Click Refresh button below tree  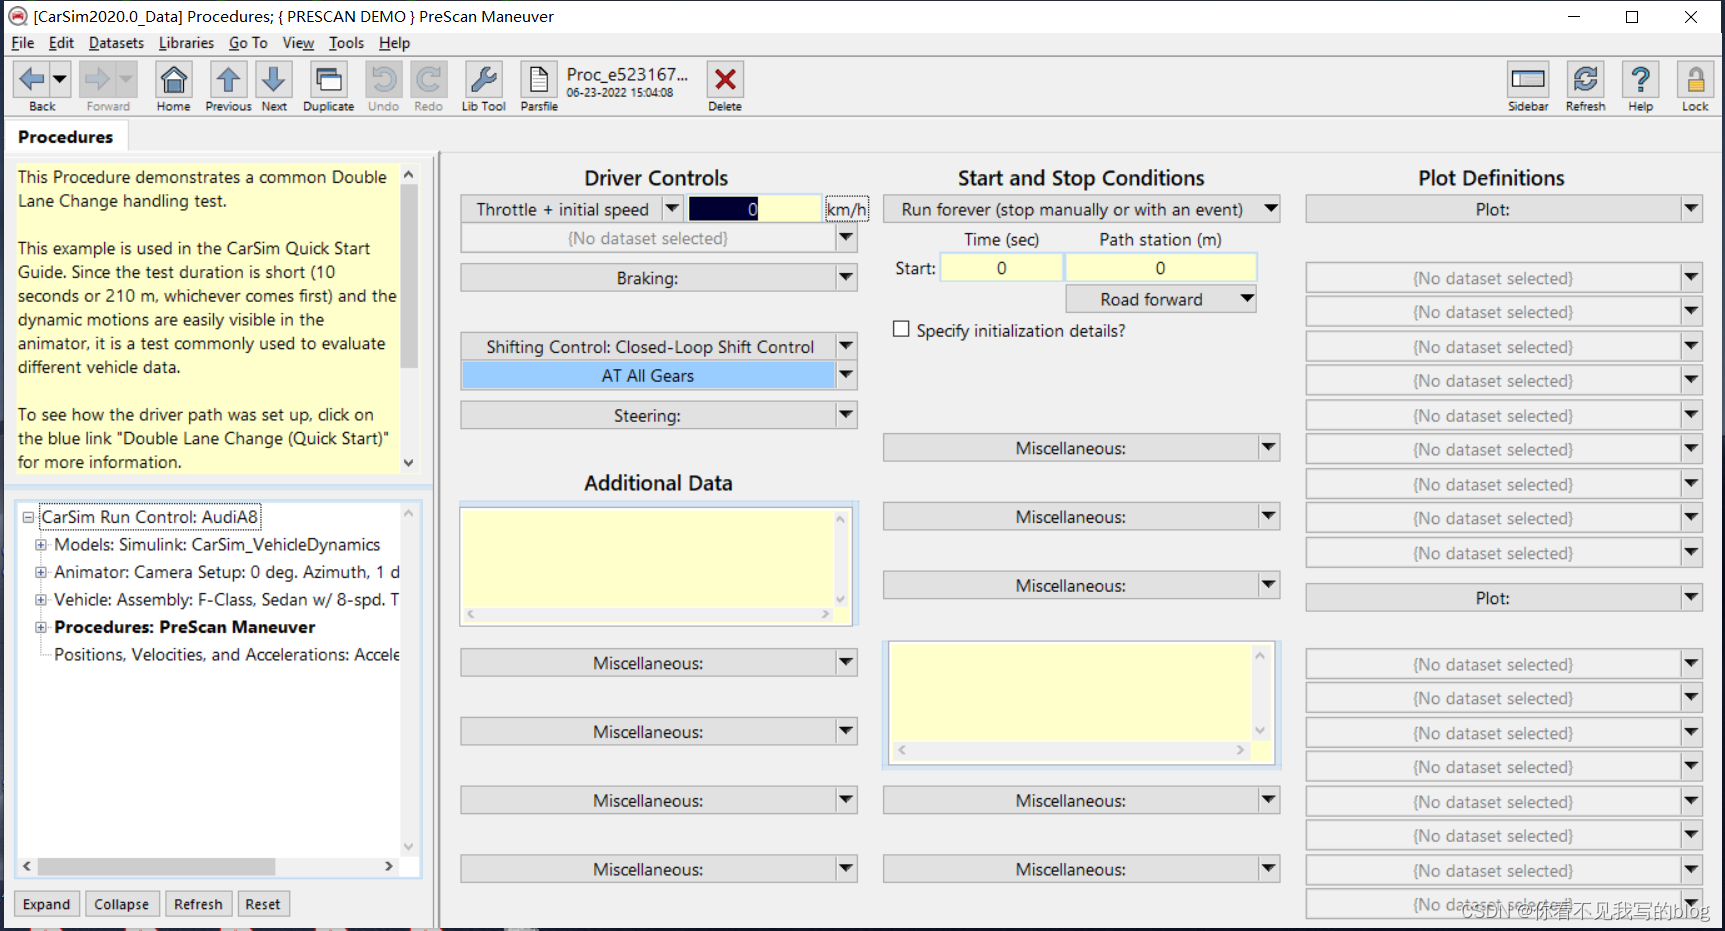(x=198, y=904)
